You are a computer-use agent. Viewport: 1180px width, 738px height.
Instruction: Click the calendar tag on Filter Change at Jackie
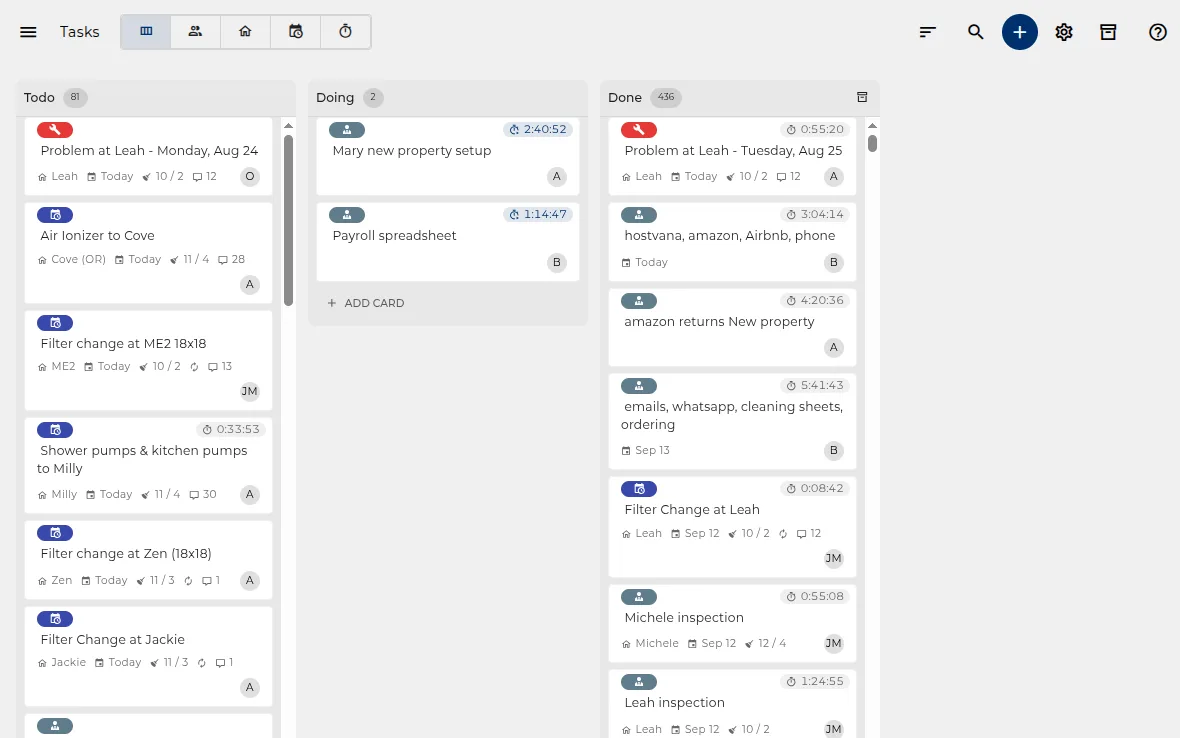tap(55, 618)
